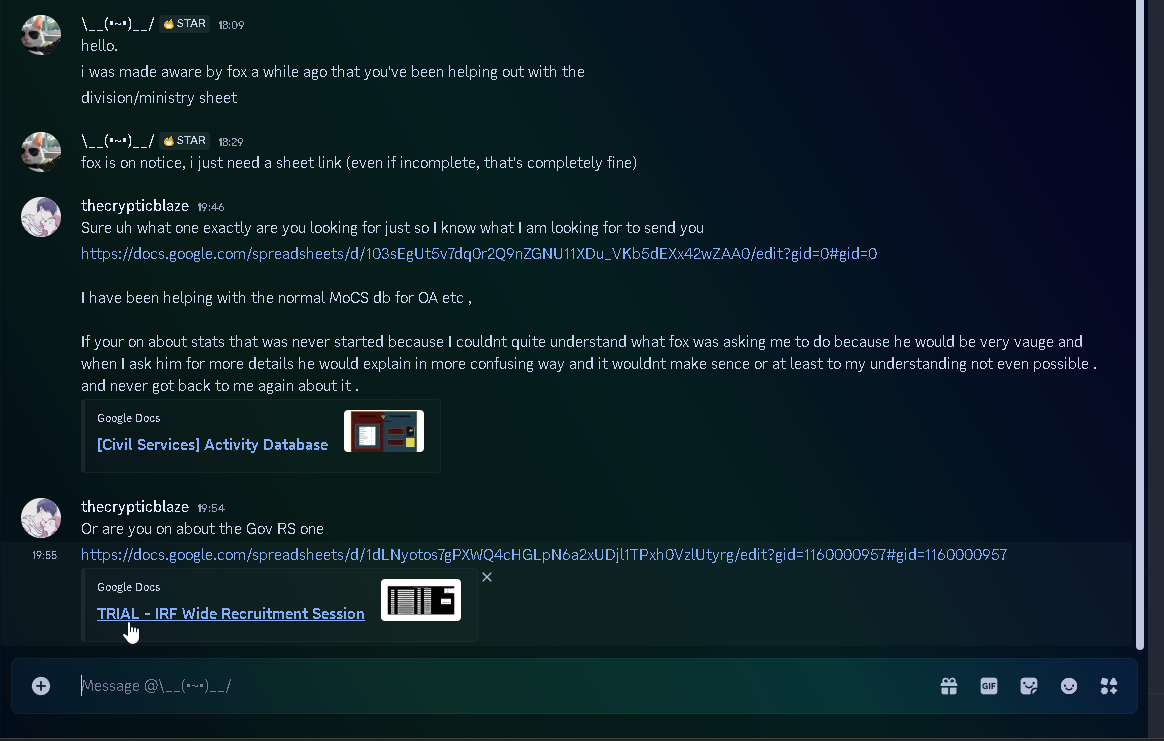The width and height of the screenshot is (1164, 741).
Task: Click the Civil Services embed thumbnail image
Action: [384, 431]
